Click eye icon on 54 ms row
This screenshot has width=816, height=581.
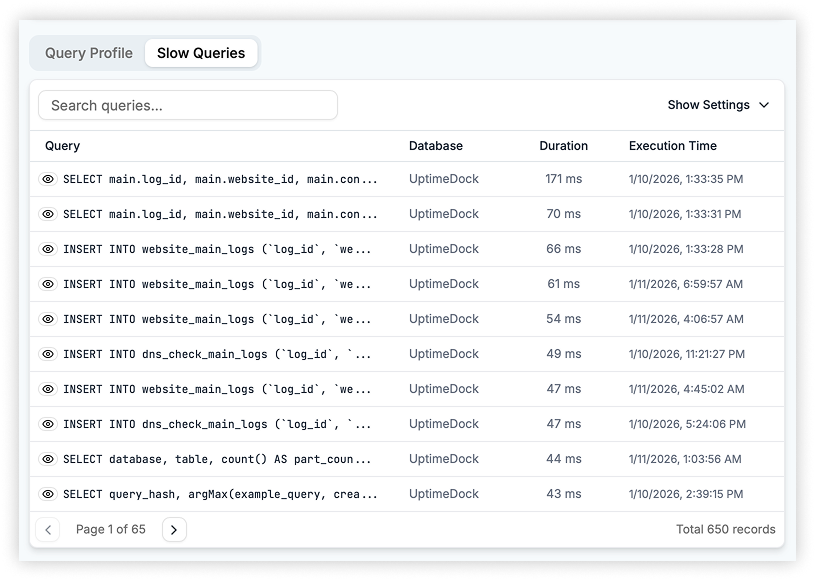pyautogui.click(x=47, y=319)
